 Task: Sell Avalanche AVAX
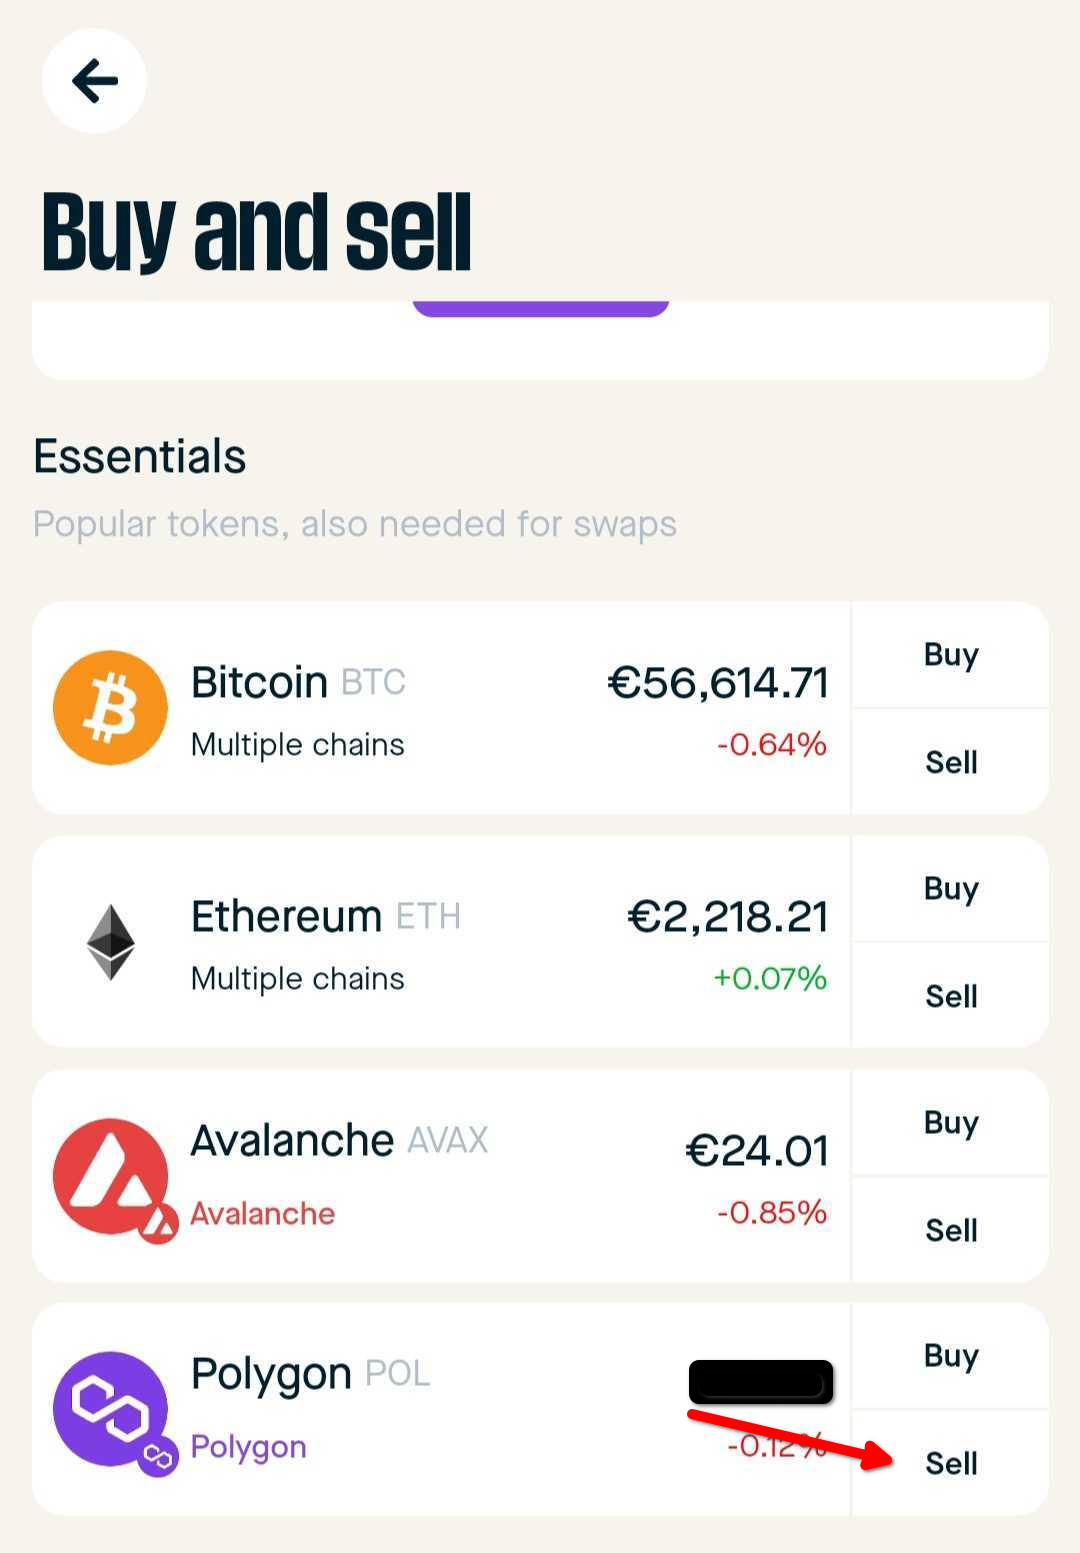(951, 1230)
